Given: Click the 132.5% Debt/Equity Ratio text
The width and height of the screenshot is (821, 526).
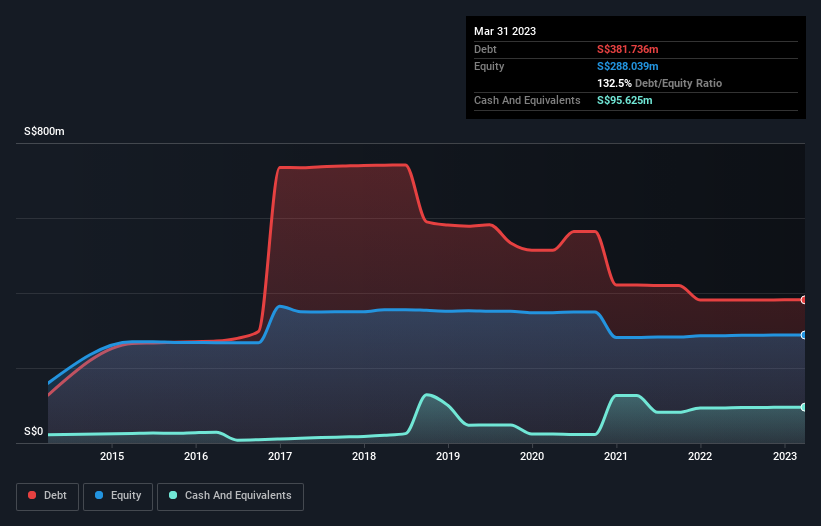Looking at the screenshot, I should 659,83.
